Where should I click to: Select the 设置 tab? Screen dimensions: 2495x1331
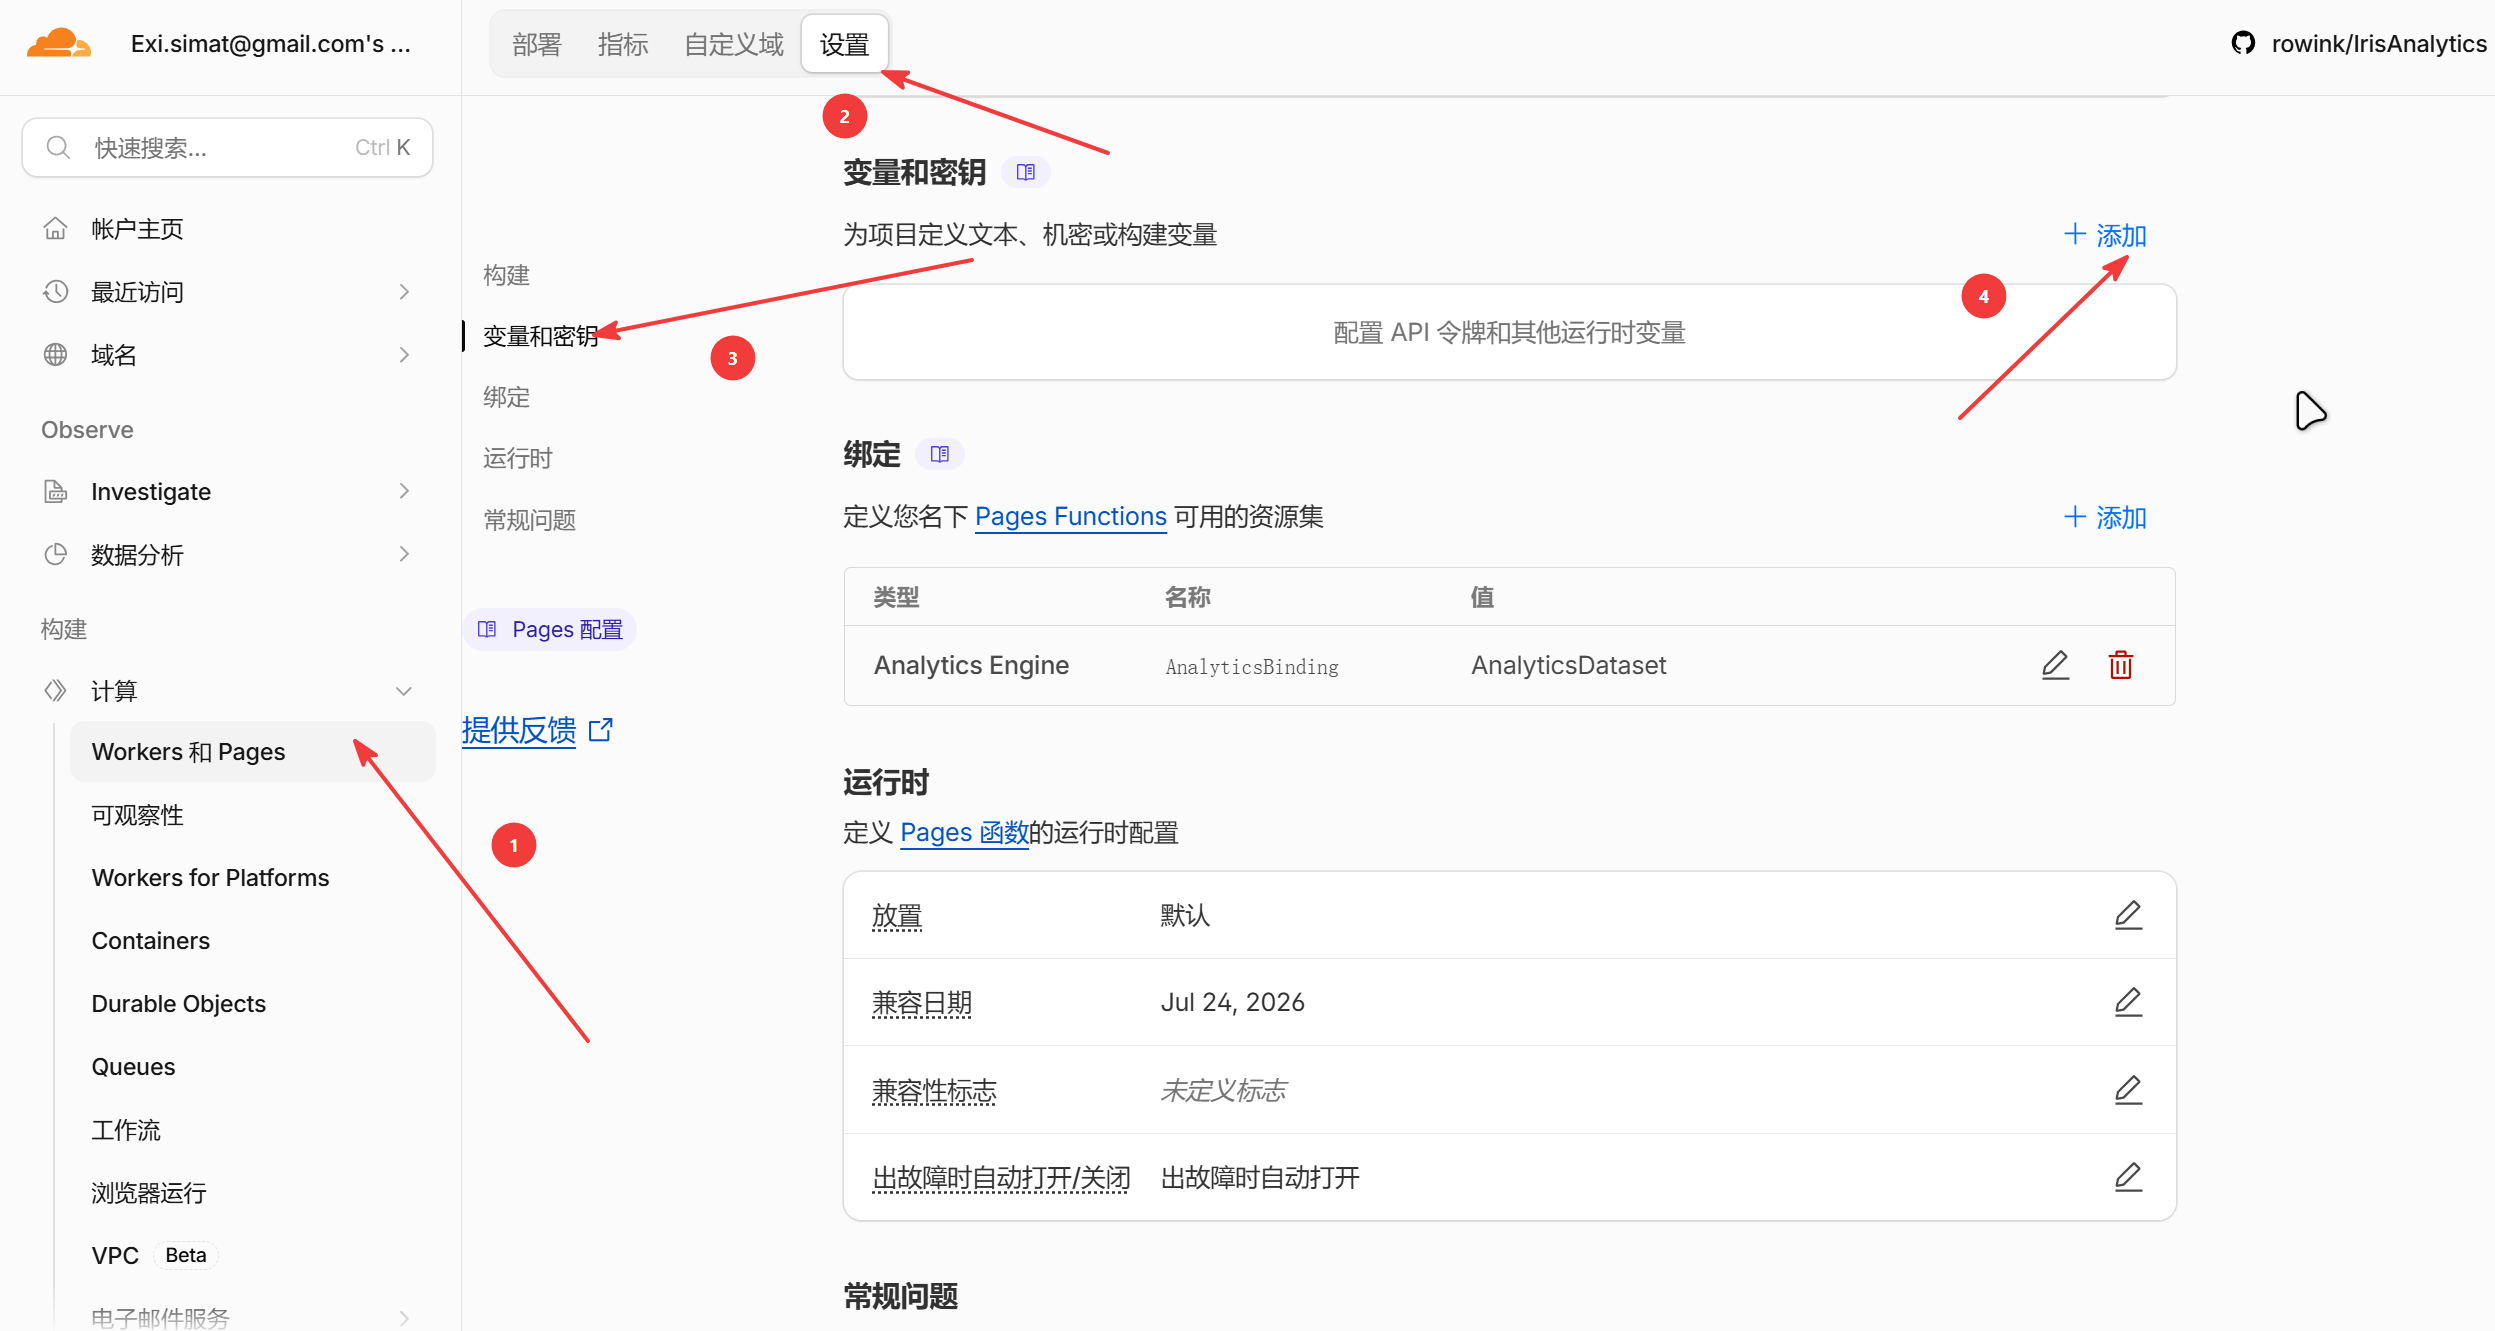pos(844,45)
